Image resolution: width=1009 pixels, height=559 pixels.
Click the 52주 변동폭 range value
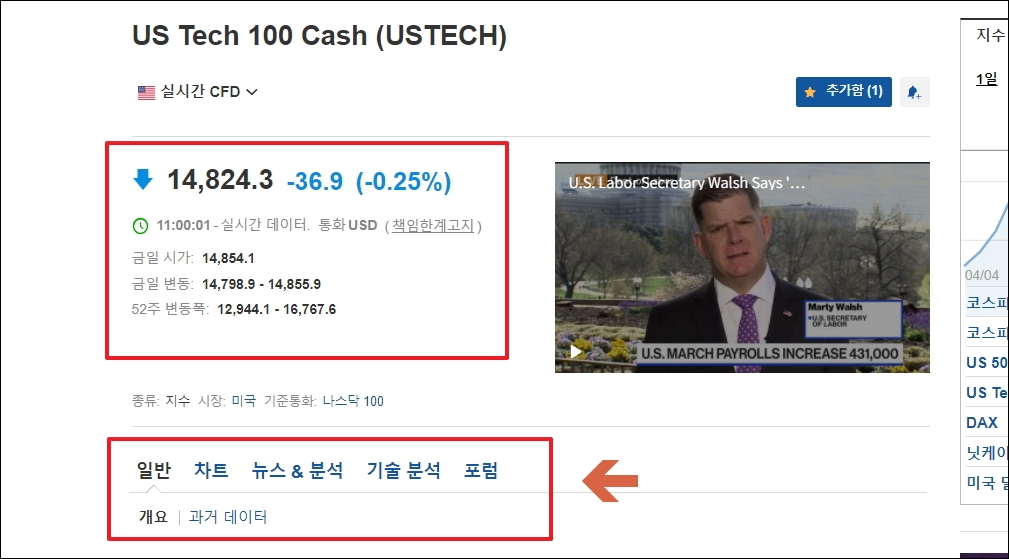click(x=277, y=309)
